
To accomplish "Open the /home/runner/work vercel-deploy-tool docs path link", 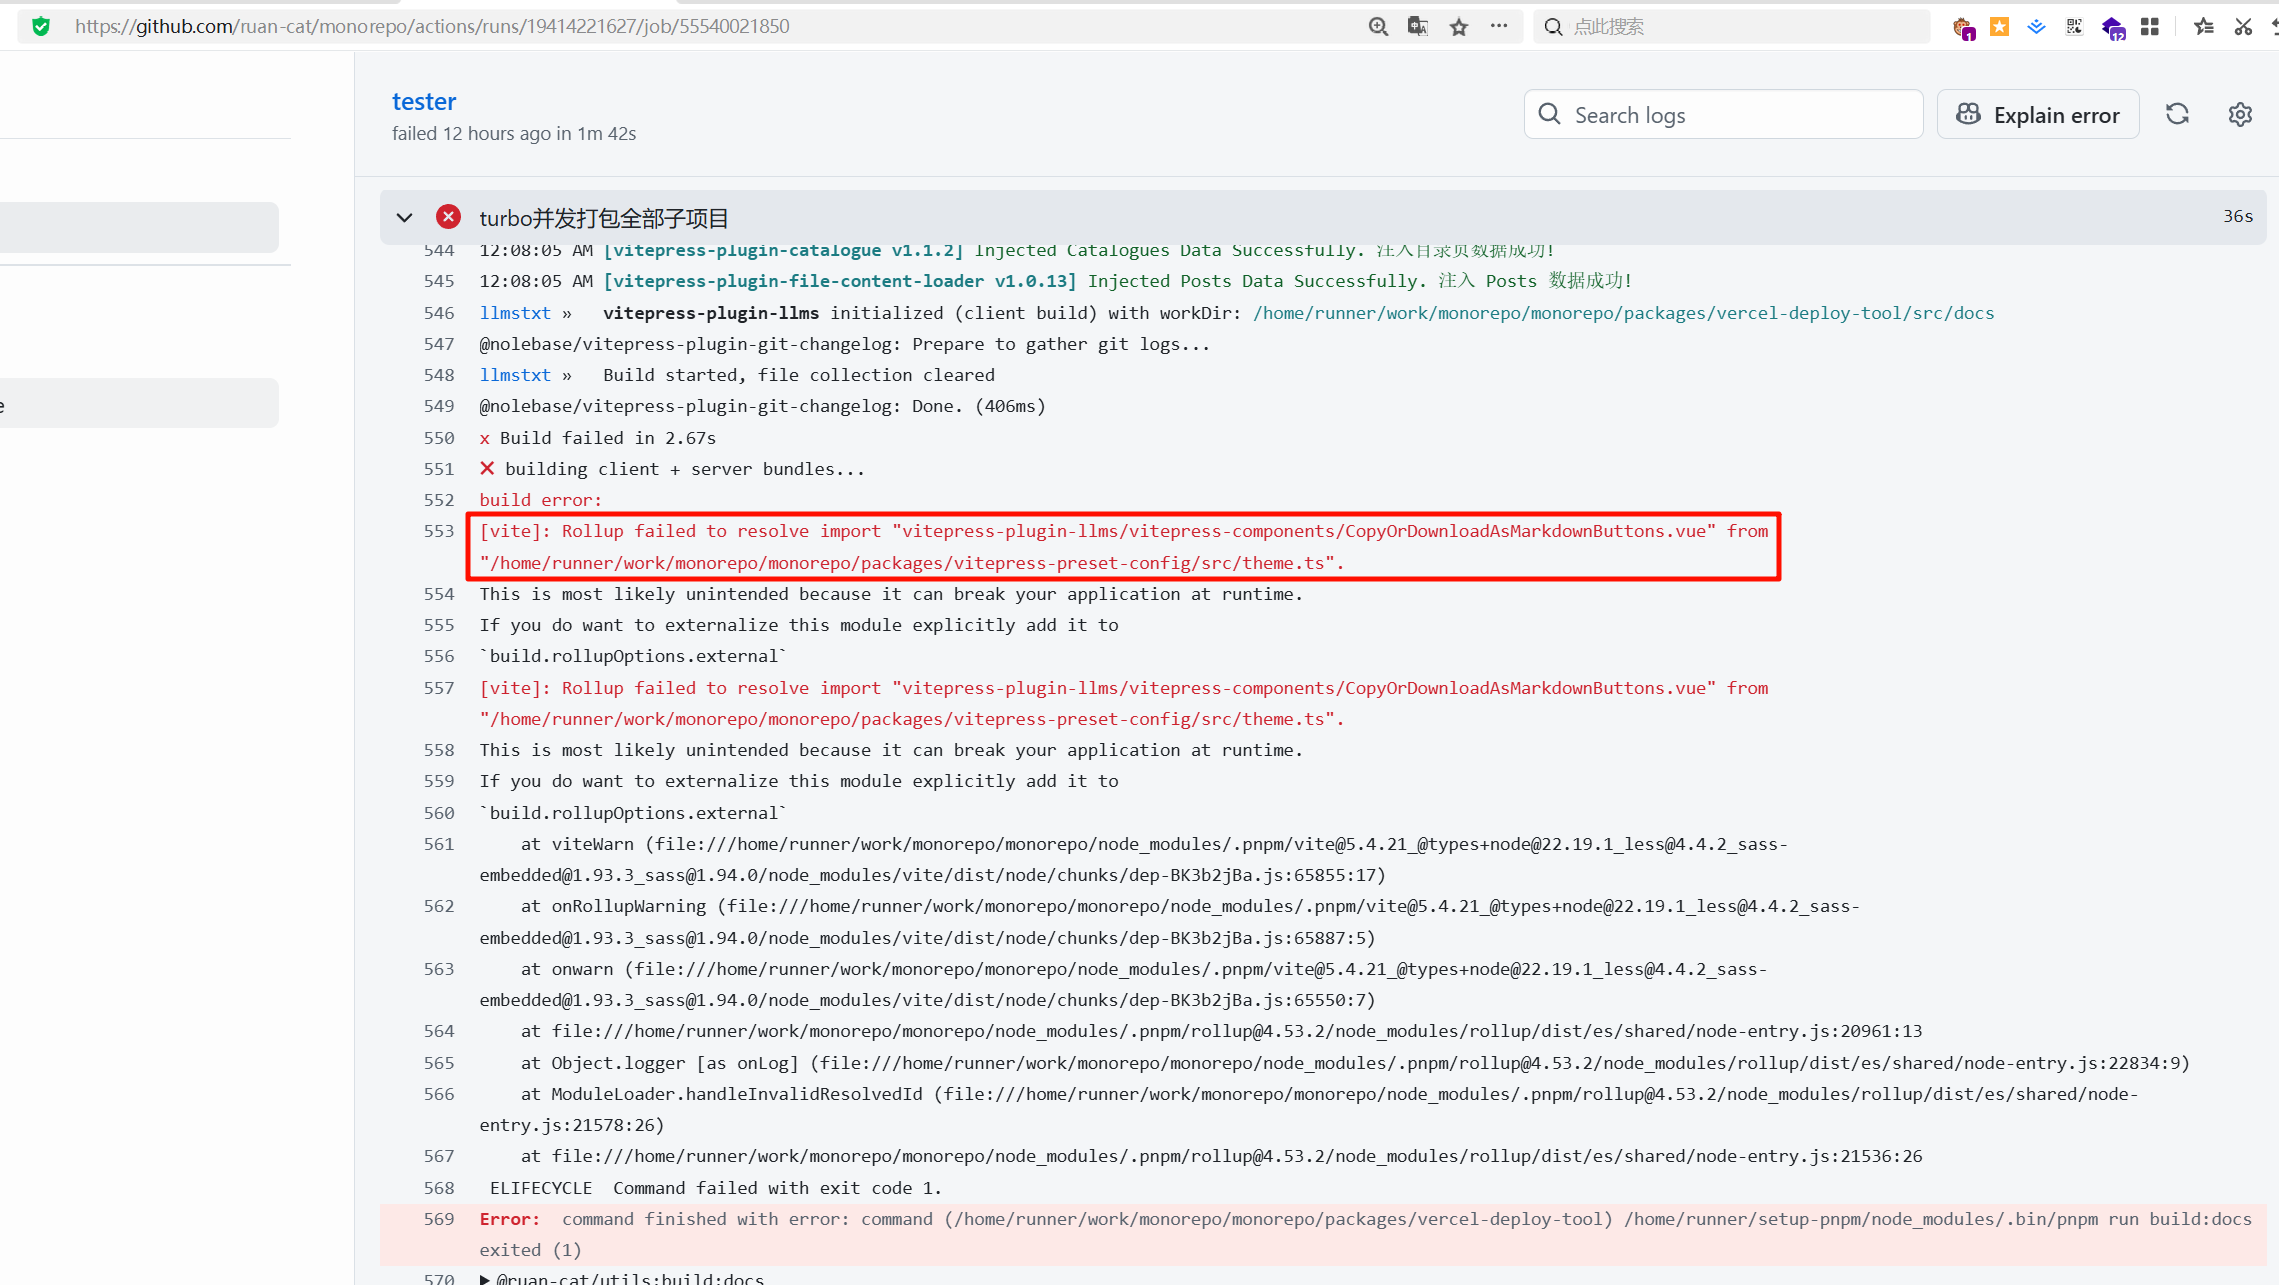I will 1623,313.
